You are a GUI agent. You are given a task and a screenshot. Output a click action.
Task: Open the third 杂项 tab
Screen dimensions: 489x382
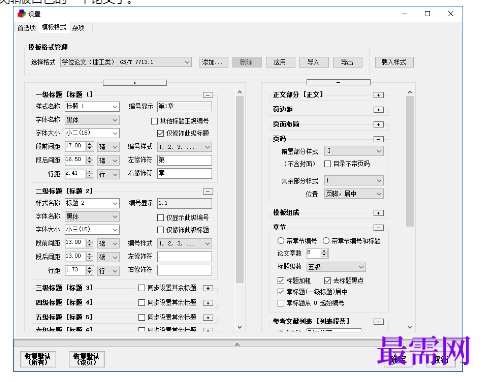78,28
